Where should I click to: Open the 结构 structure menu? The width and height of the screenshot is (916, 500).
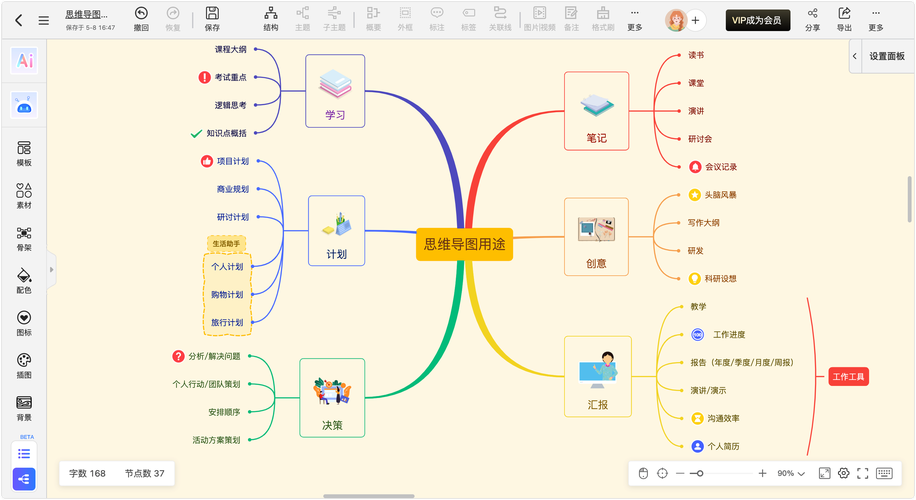coord(271,19)
